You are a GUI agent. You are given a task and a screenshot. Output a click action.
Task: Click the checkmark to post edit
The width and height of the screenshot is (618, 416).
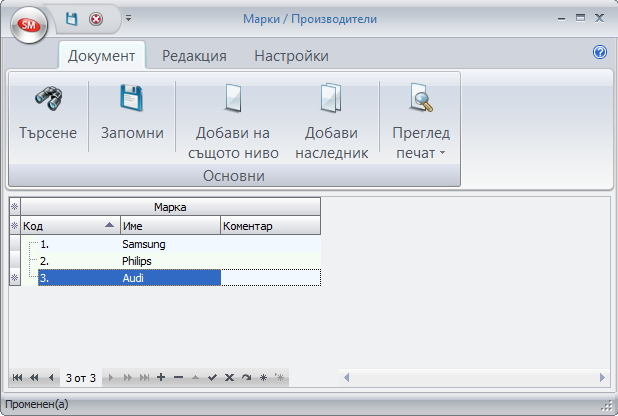(x=212, y=377)
